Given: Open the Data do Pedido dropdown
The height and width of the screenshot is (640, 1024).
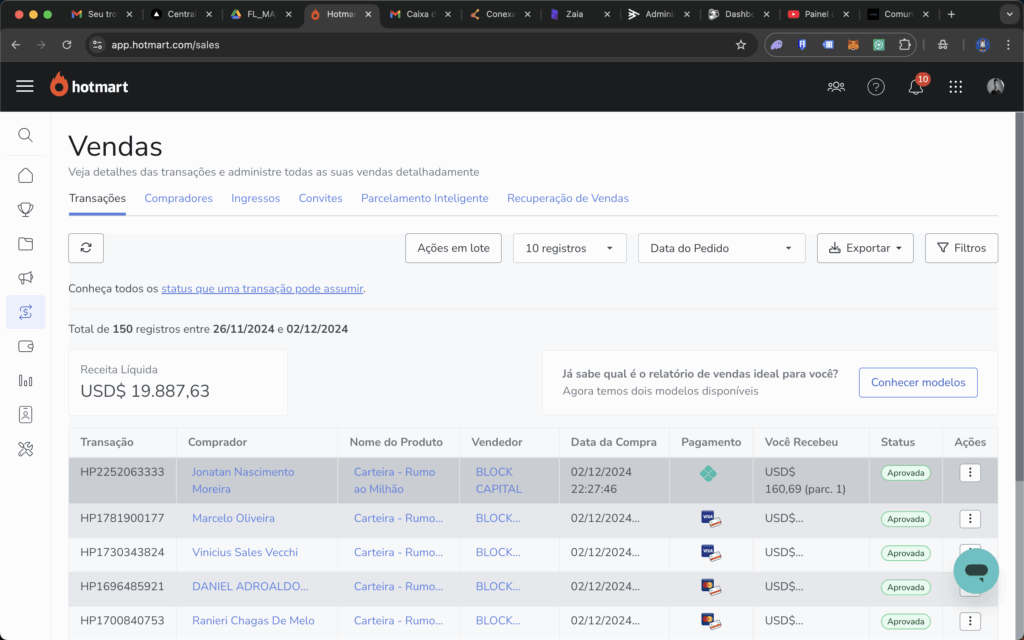Looking at the screenshot, I should 722,248.
